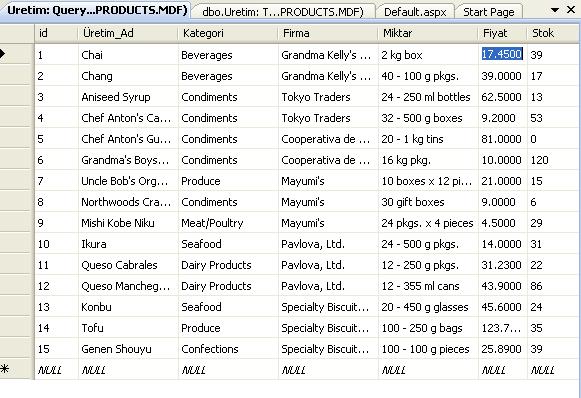Click the 100 - 100 g pieces cell
Screen dimensions: 581x398
pos(428,349)
